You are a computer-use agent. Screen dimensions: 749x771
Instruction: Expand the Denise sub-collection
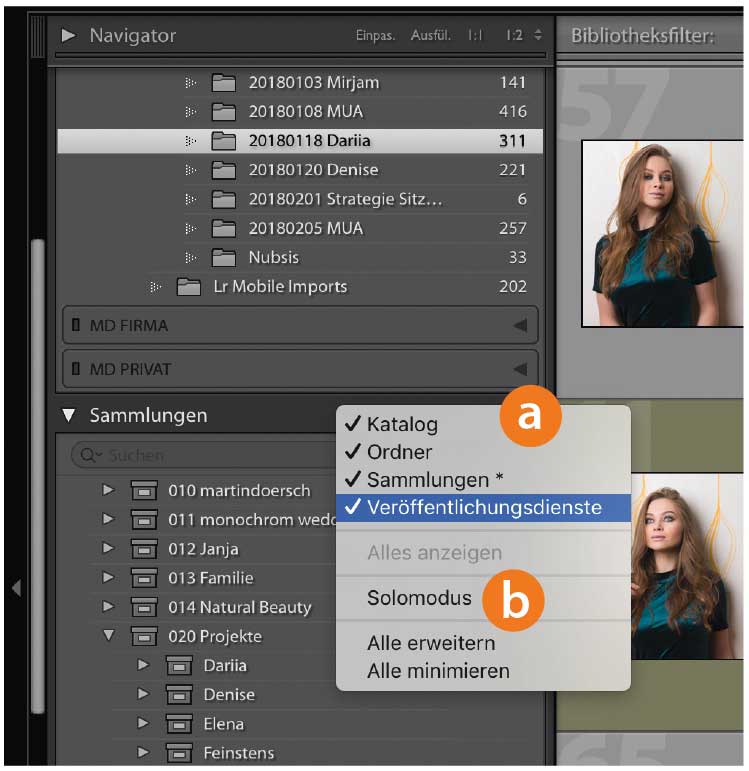click(x=143, y=694)
